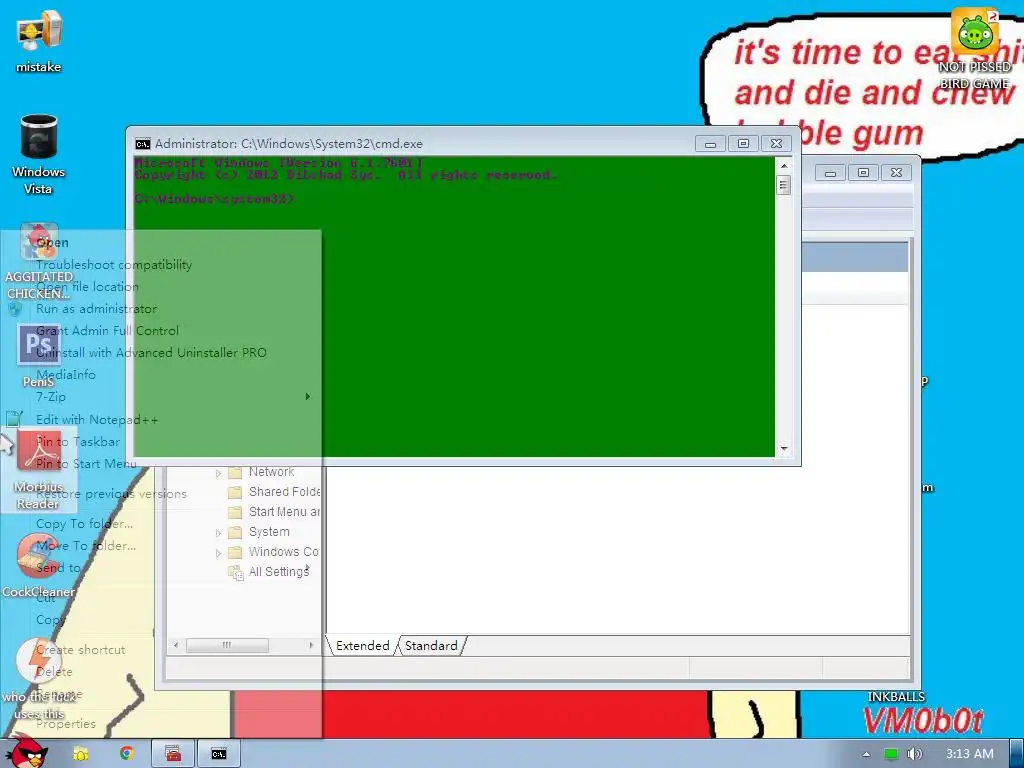Click the clock showing 3:13 AM
Viewport: 1024px width, 768px height.
970,754
